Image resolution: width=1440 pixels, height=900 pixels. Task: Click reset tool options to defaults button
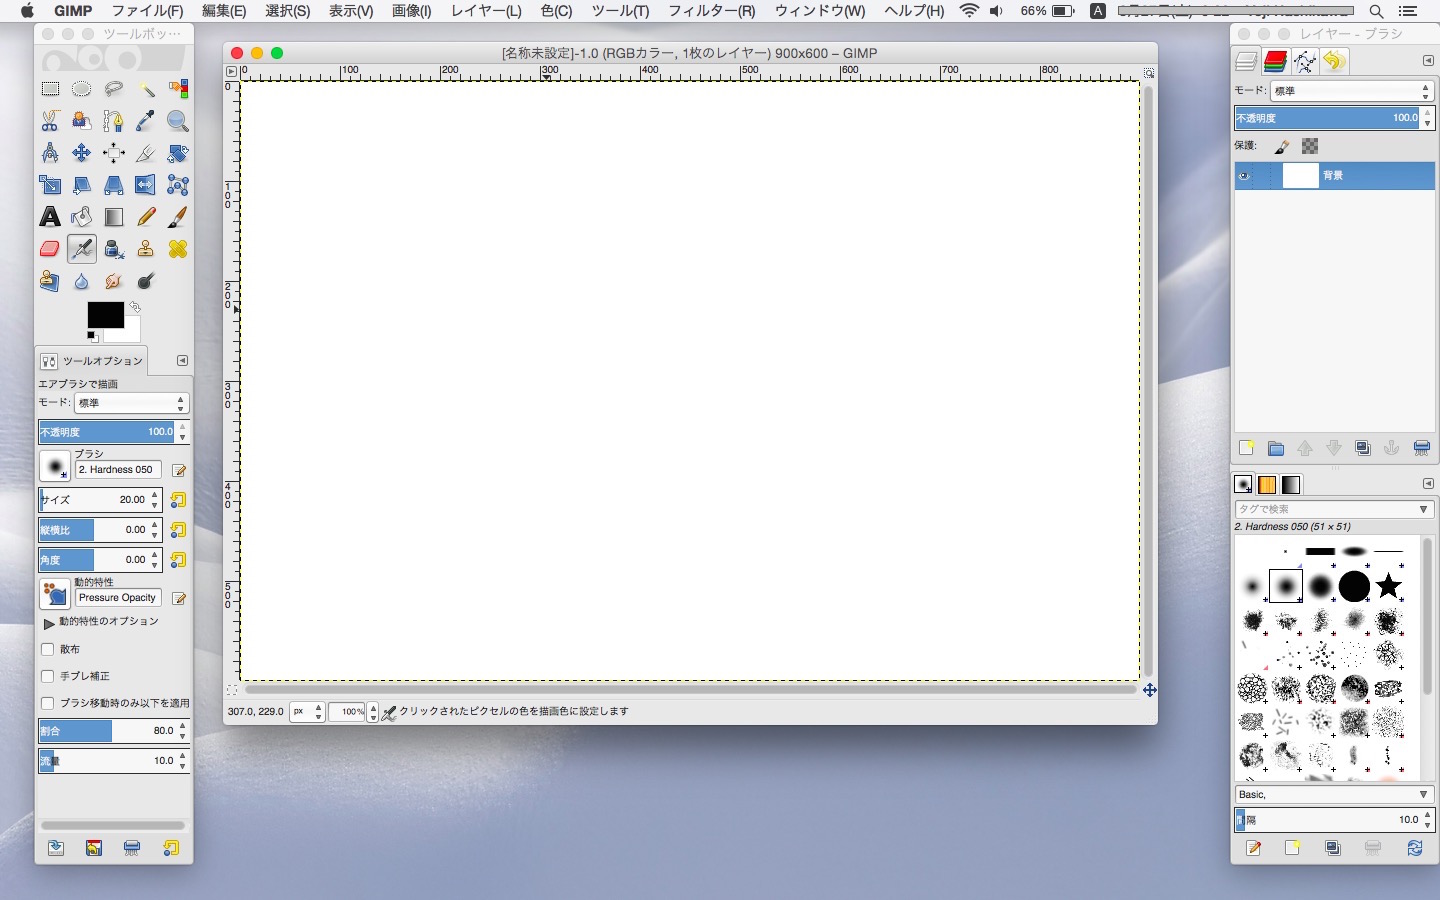click(171, 848)
